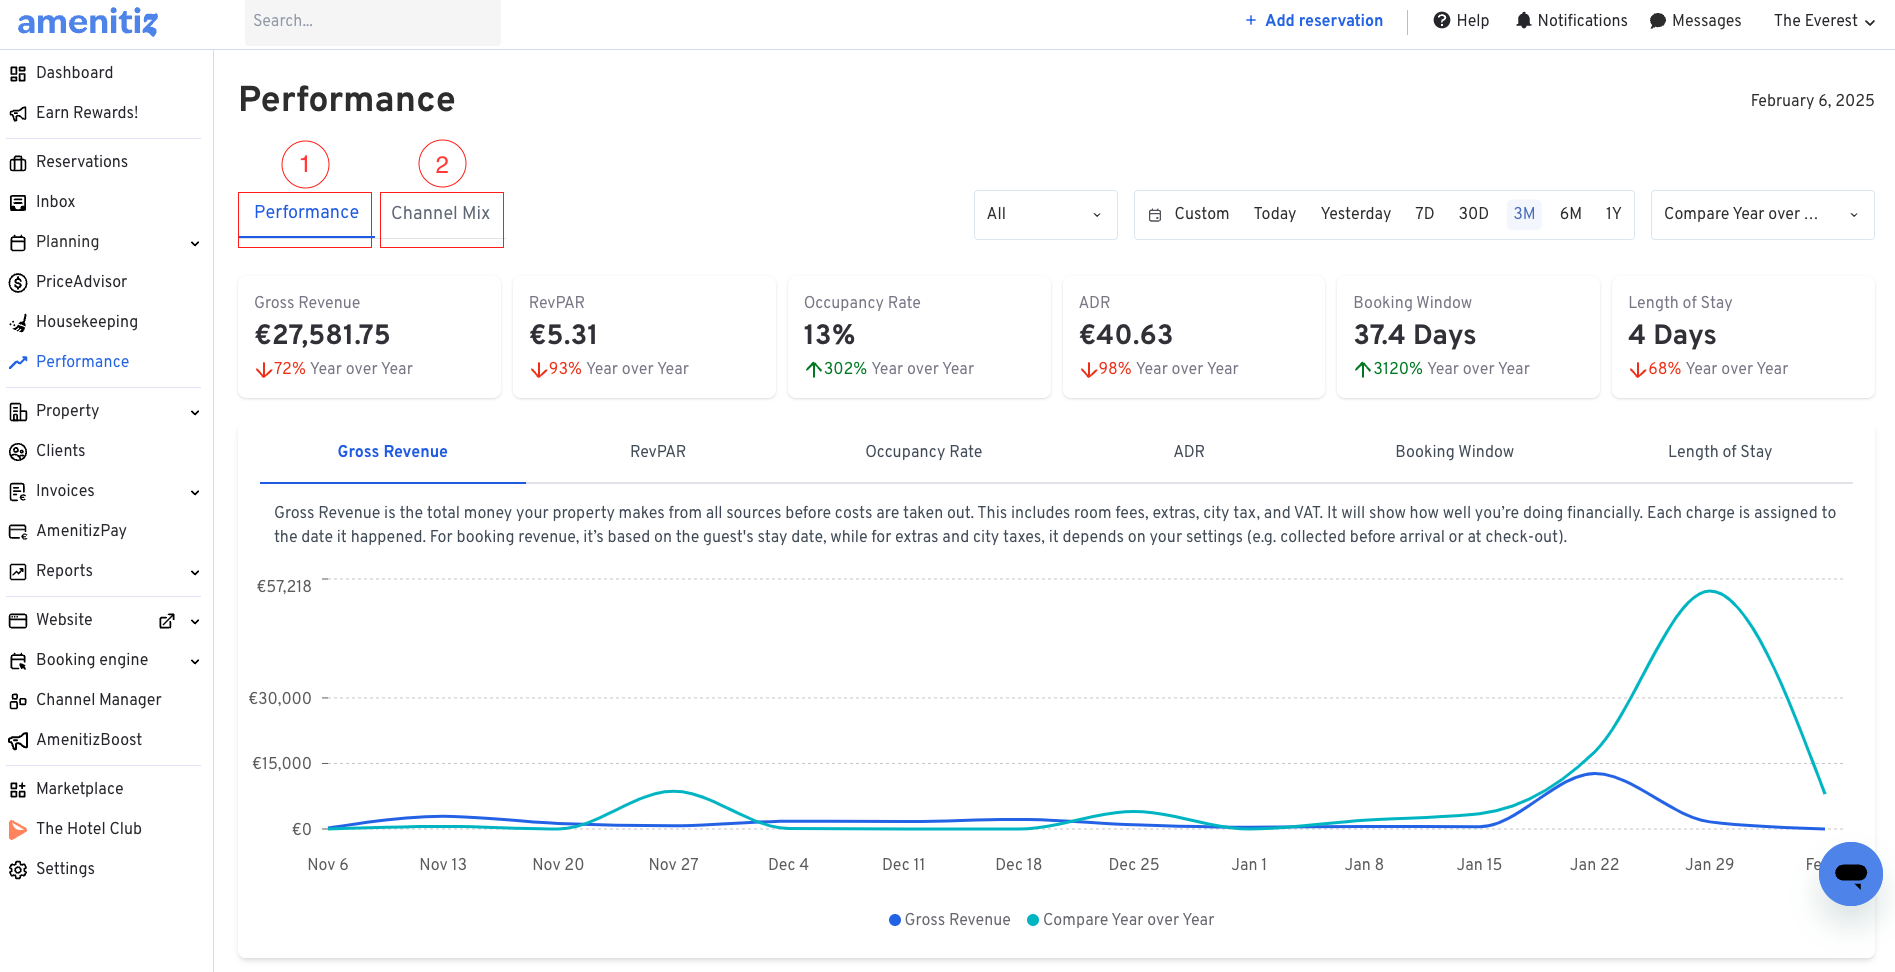Click the PriceAdvisor dollar icon
1895x972 pixels.
point(18,282)
